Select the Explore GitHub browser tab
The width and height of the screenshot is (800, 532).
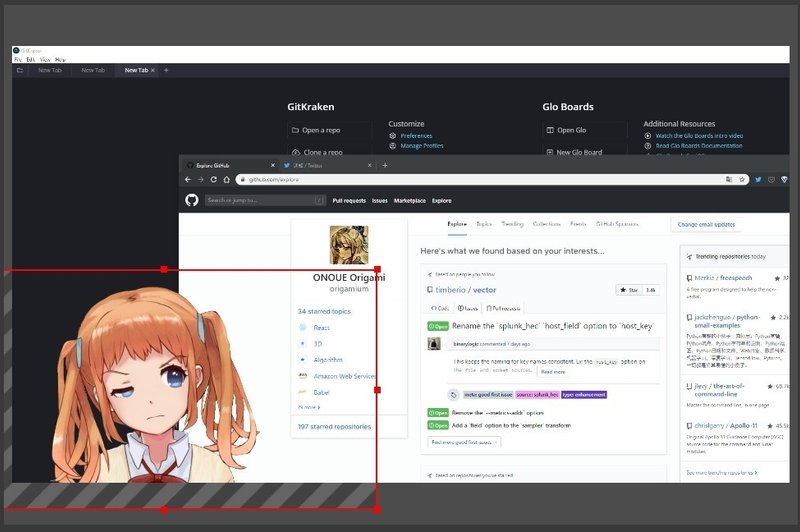pyautogui.click(x=231, y=165)
